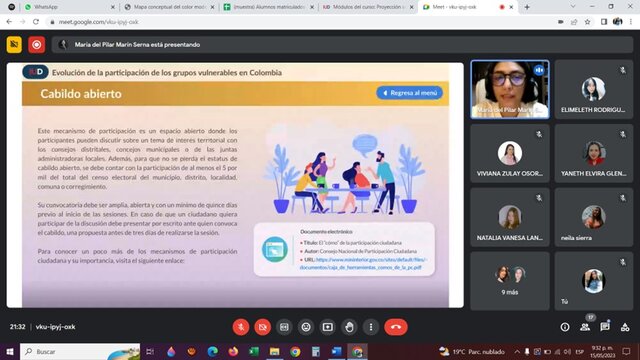Viewport: 640px width, 360px height.
Task: Show the participants list icon
Action: [x=585, y=327]
